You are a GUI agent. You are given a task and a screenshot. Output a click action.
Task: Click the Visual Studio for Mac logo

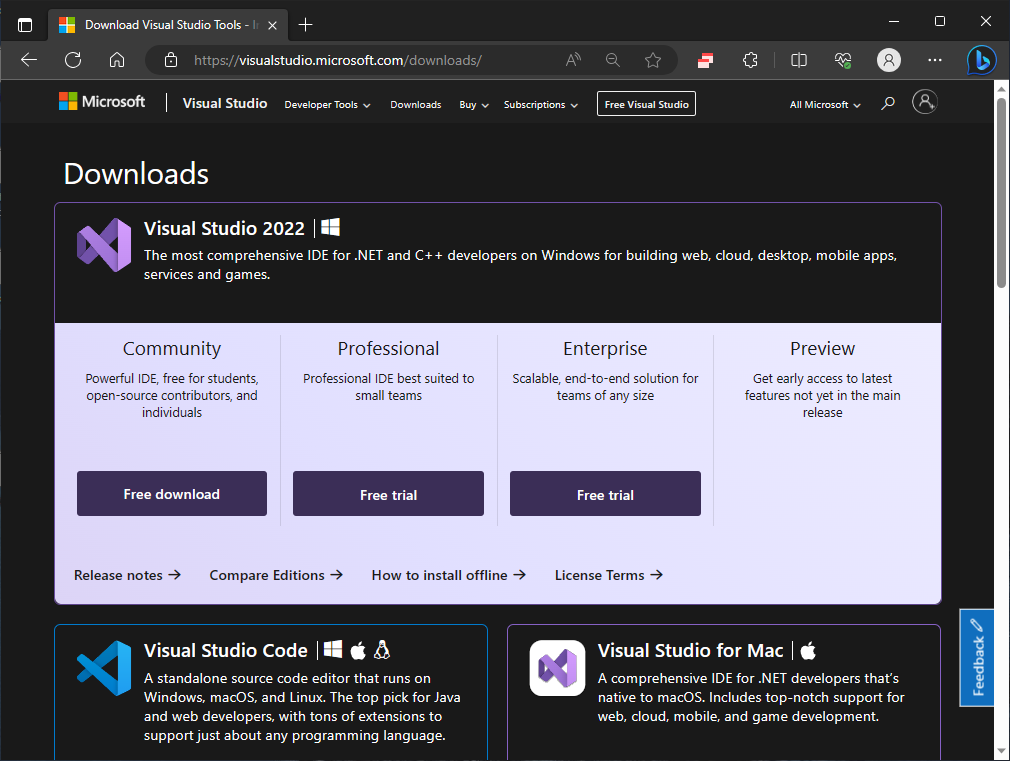coord(557,668)
